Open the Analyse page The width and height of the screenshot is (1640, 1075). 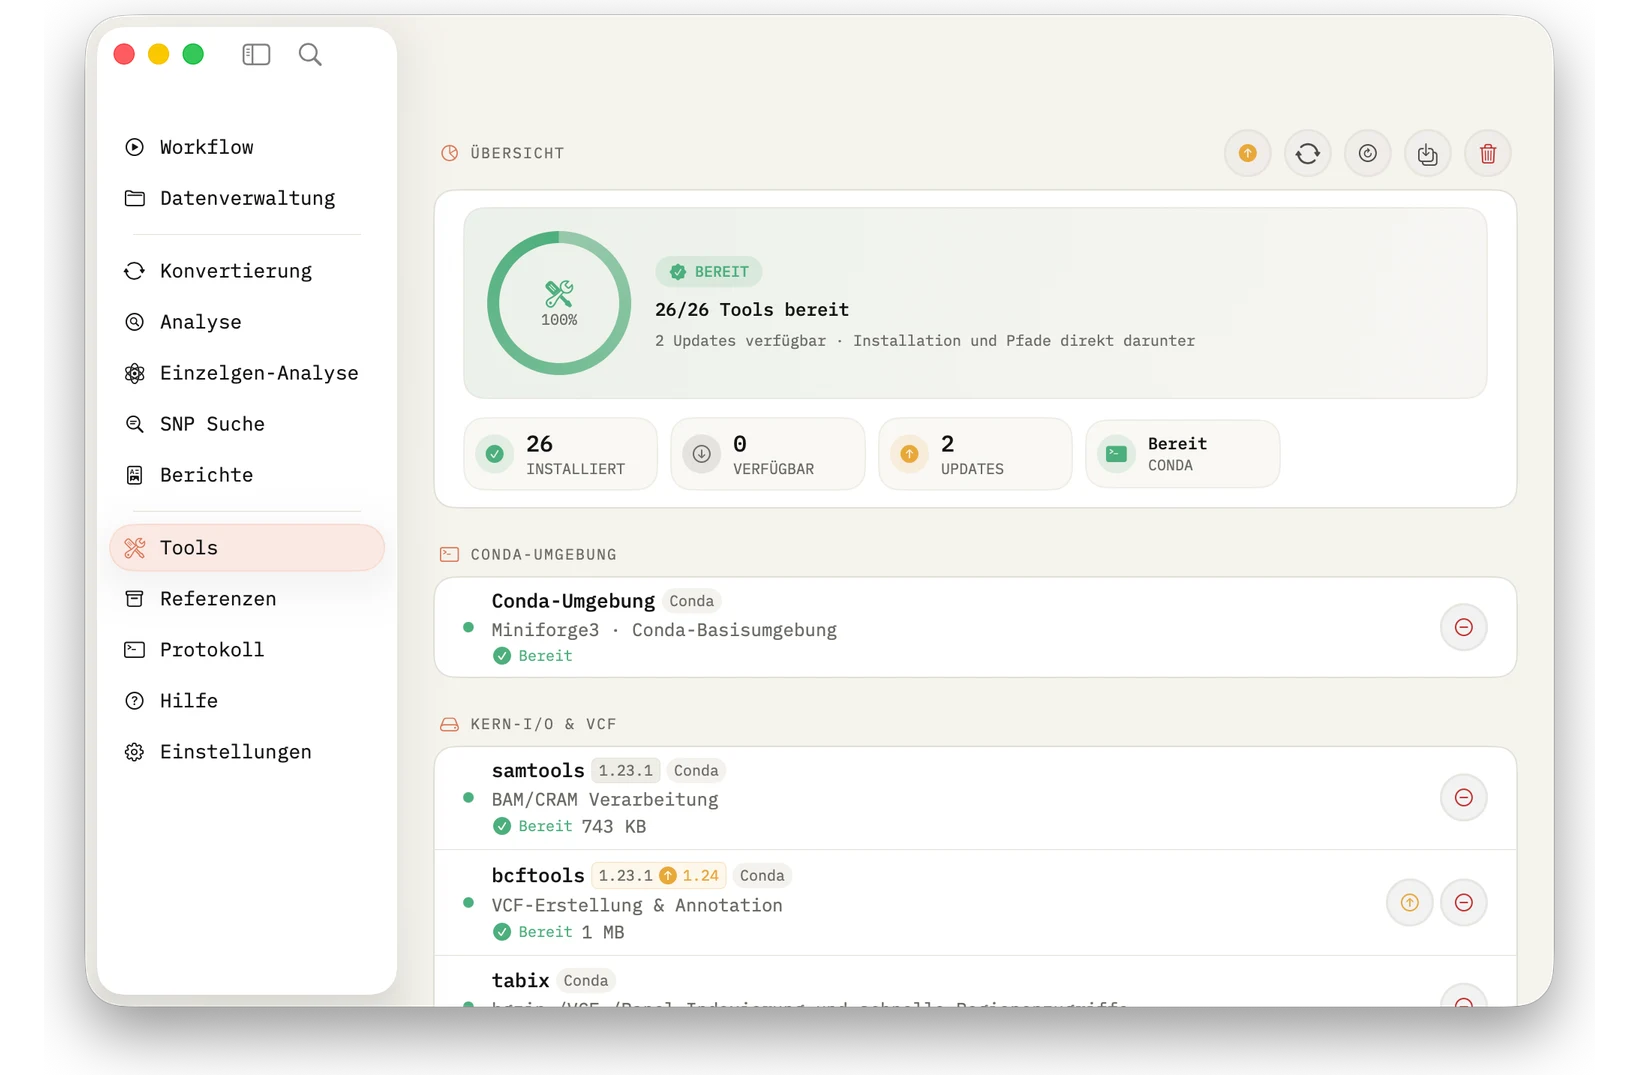pos(247,322)
